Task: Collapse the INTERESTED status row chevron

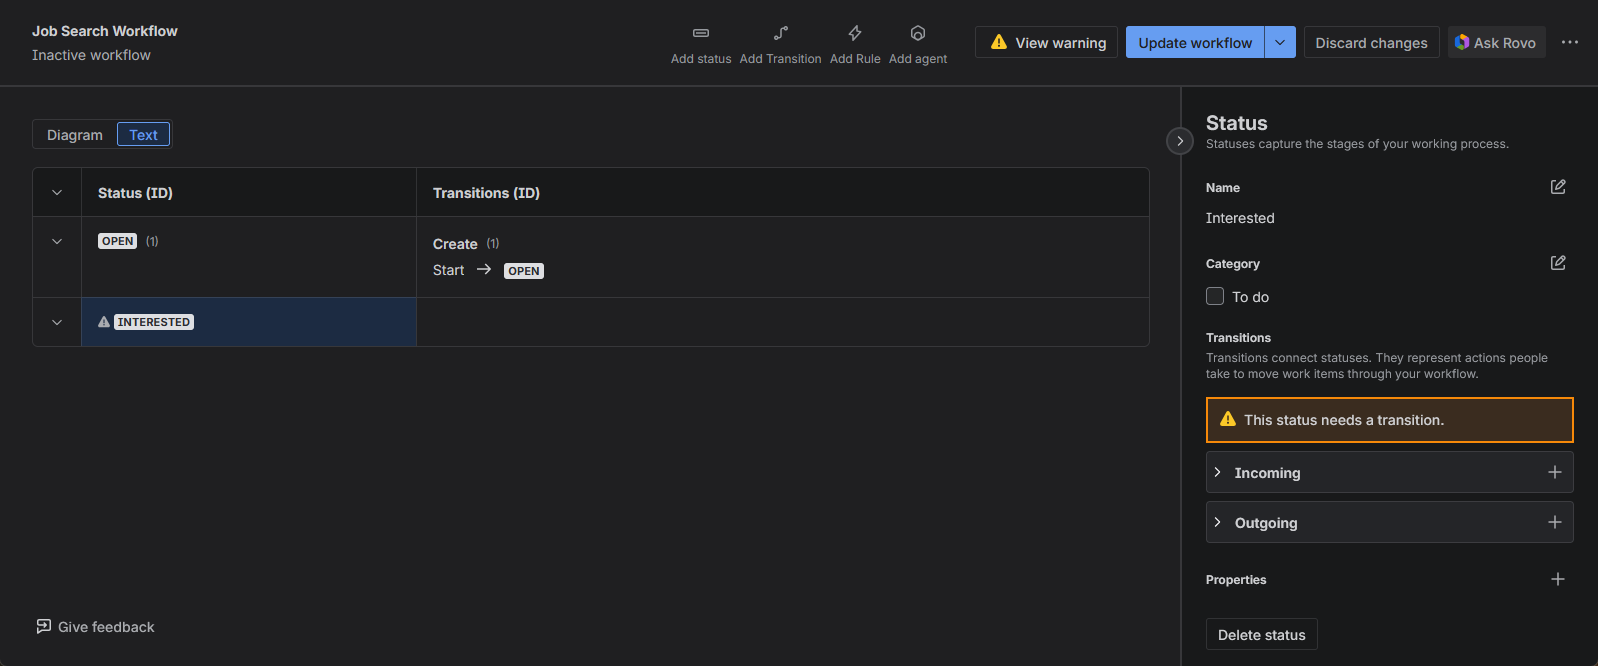Action: pyautogui.click(x=57, y=322)
